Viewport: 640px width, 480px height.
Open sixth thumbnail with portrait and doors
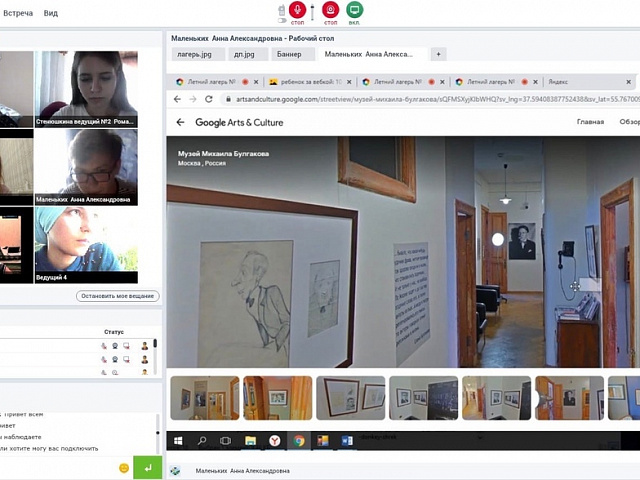click(569, 398)
